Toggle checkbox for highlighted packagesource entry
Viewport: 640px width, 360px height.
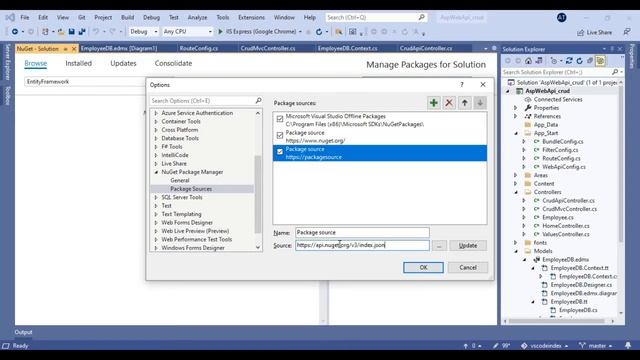280,151
